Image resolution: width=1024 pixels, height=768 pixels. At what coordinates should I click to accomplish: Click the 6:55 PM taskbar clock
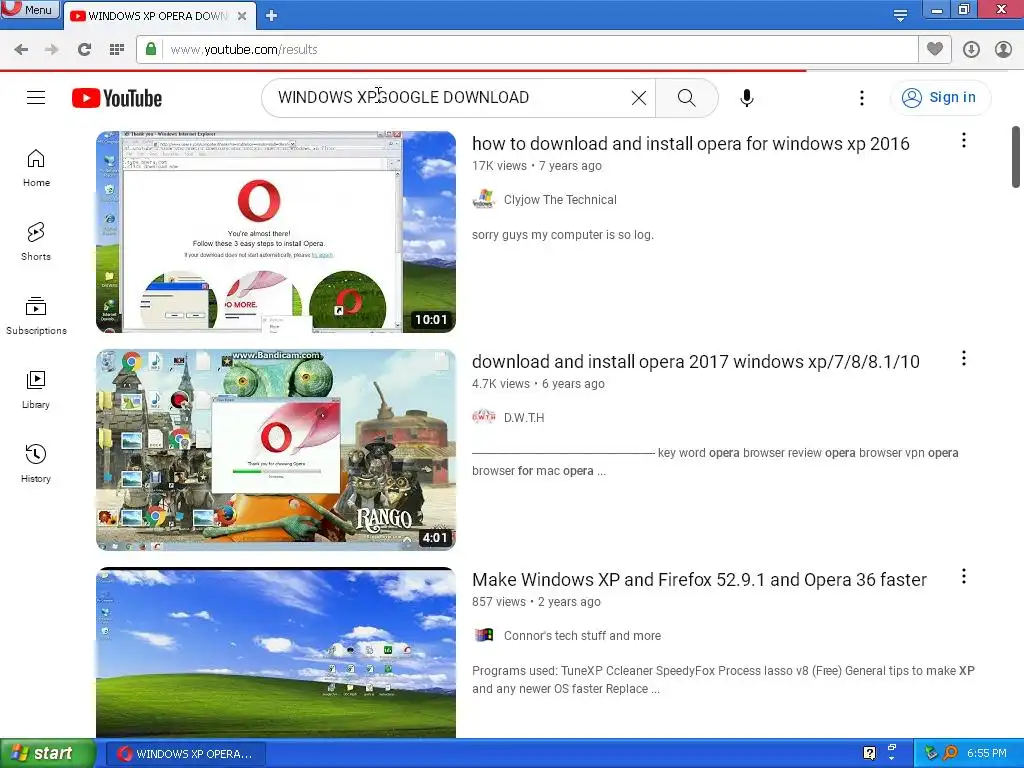986,754
